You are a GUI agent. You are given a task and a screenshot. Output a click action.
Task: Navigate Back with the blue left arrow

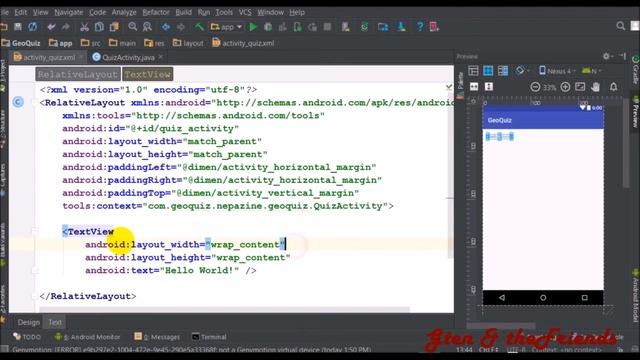(x=166, y=27)
